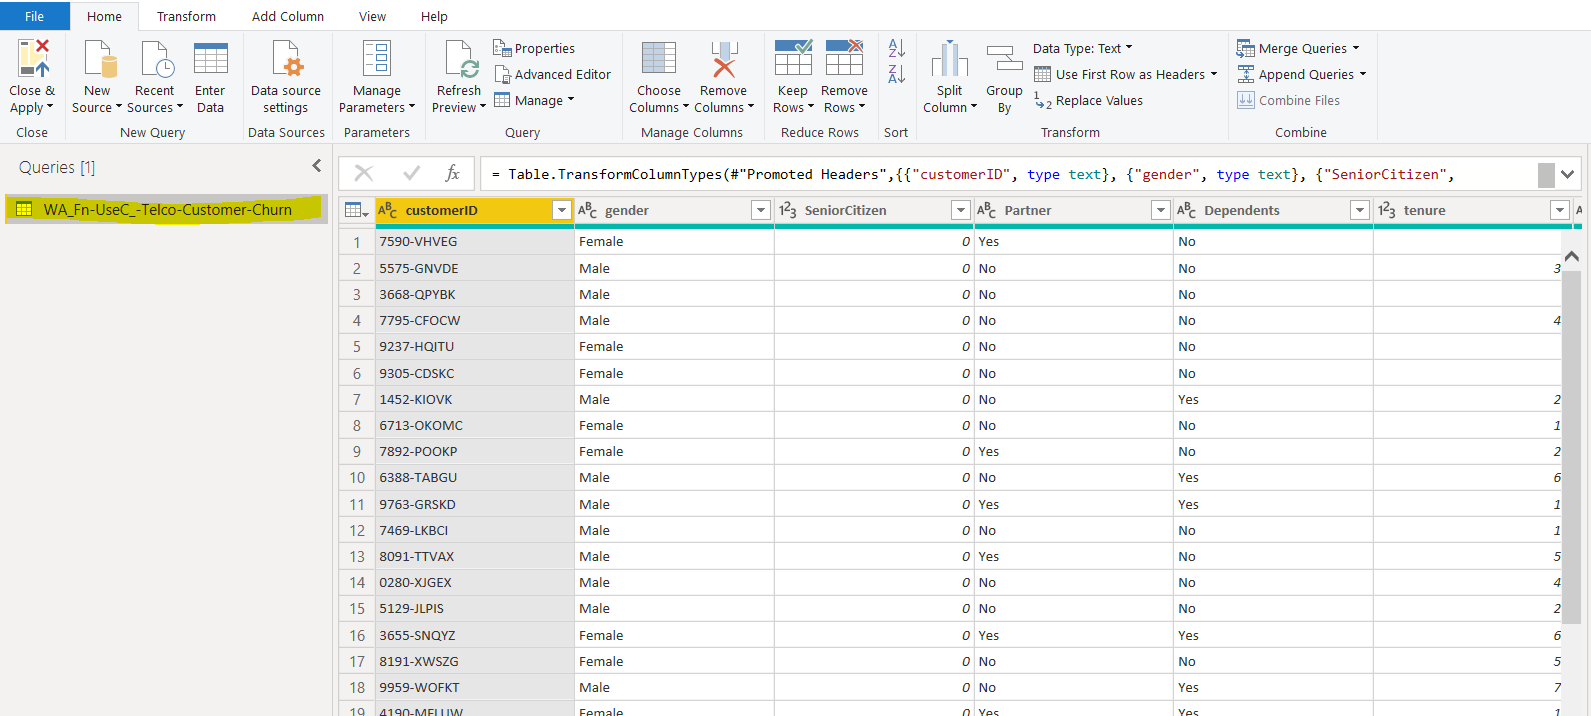Click the Remove Columns icon
Screen dimensions: 1591x716
coord(723,60)
